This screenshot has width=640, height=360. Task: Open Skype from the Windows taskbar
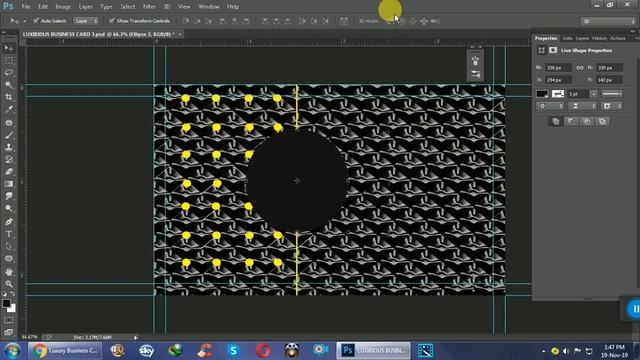[233, 351]
